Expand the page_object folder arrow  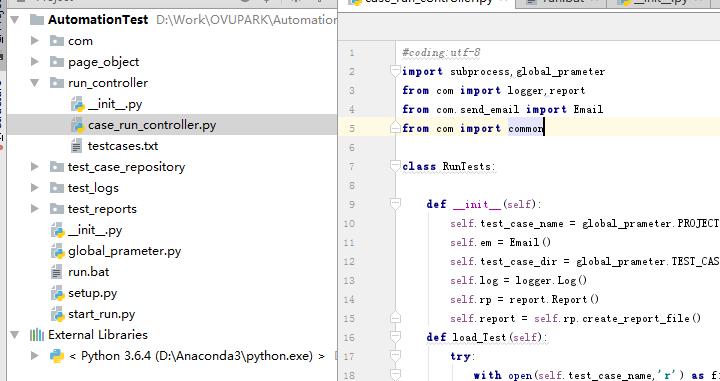tap(34, 62)
